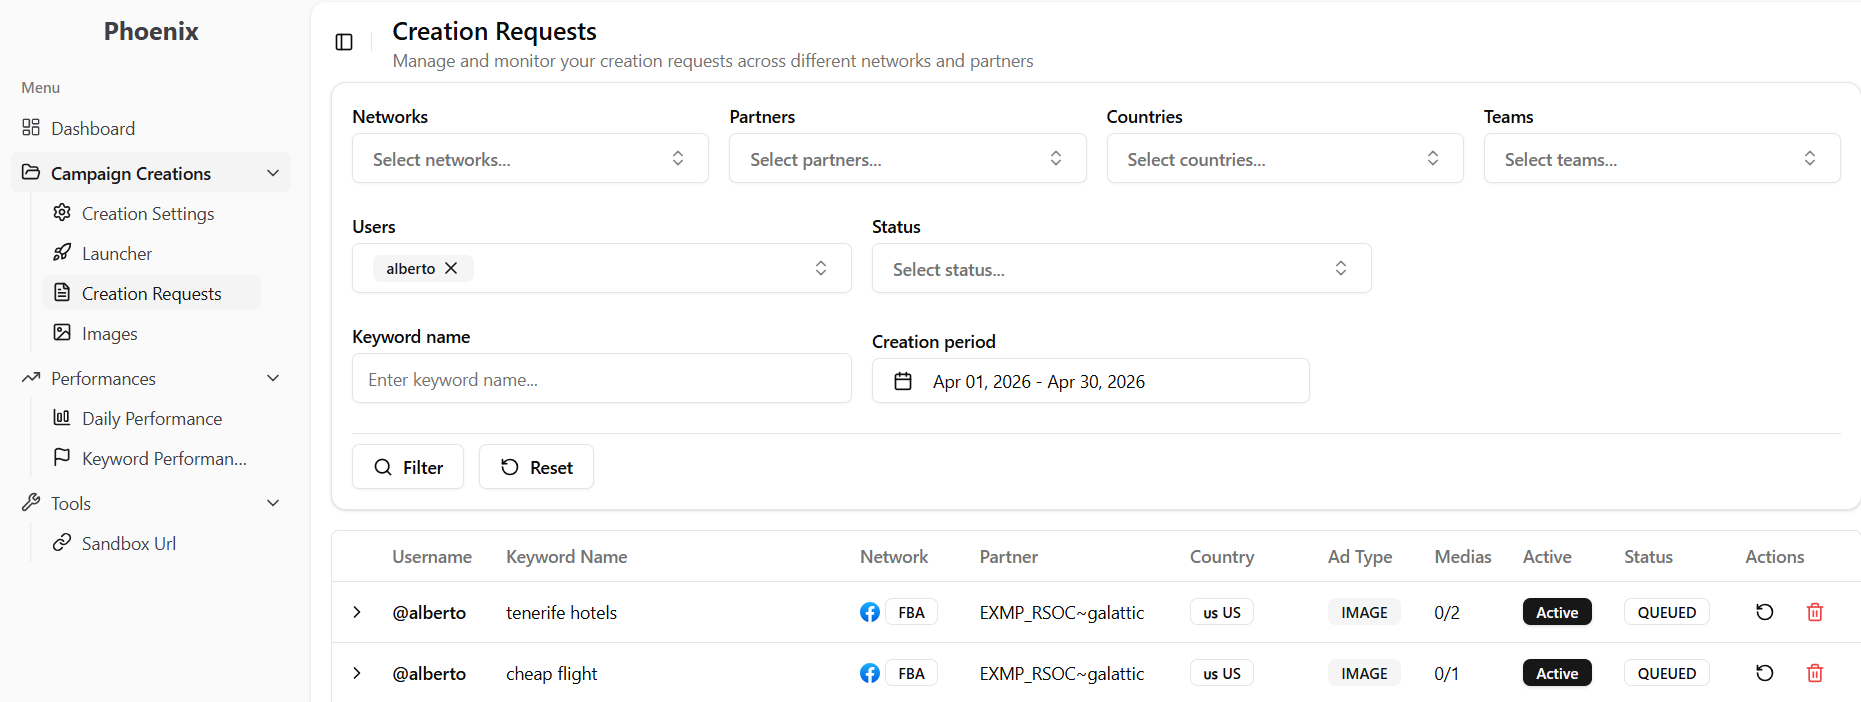
Task: Delete the cheap flight request
Action: [x=1814, y=673]
